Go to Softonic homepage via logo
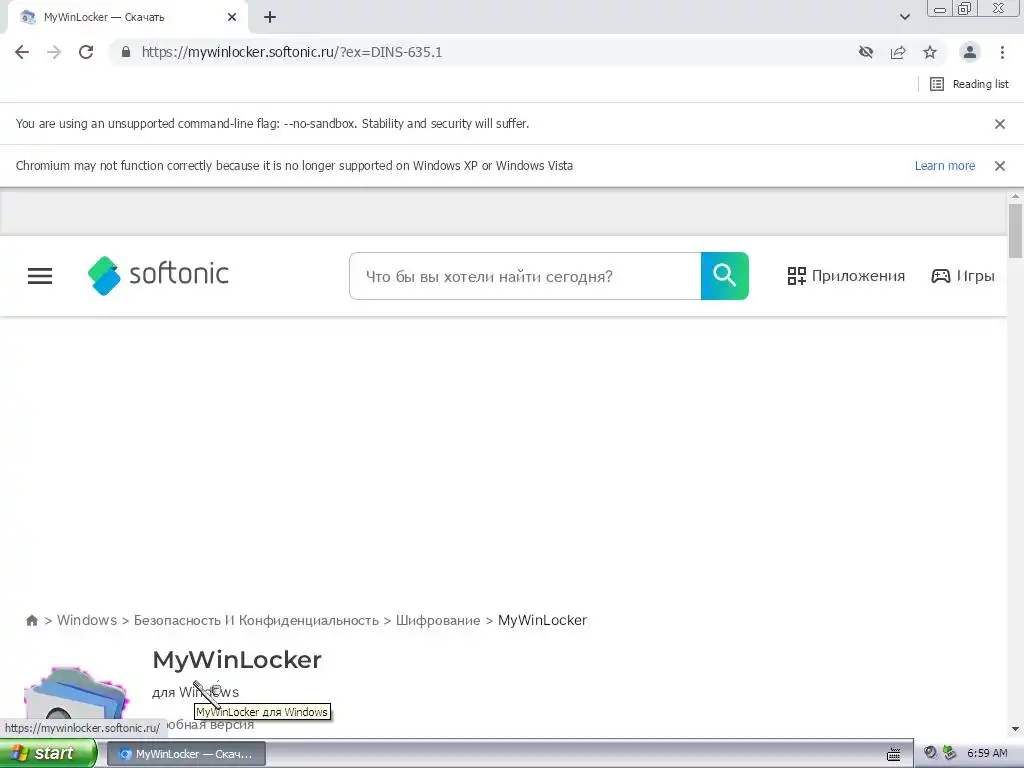Image resolution: width=1024 pixels, height=768 pixels. pos(158,275)
